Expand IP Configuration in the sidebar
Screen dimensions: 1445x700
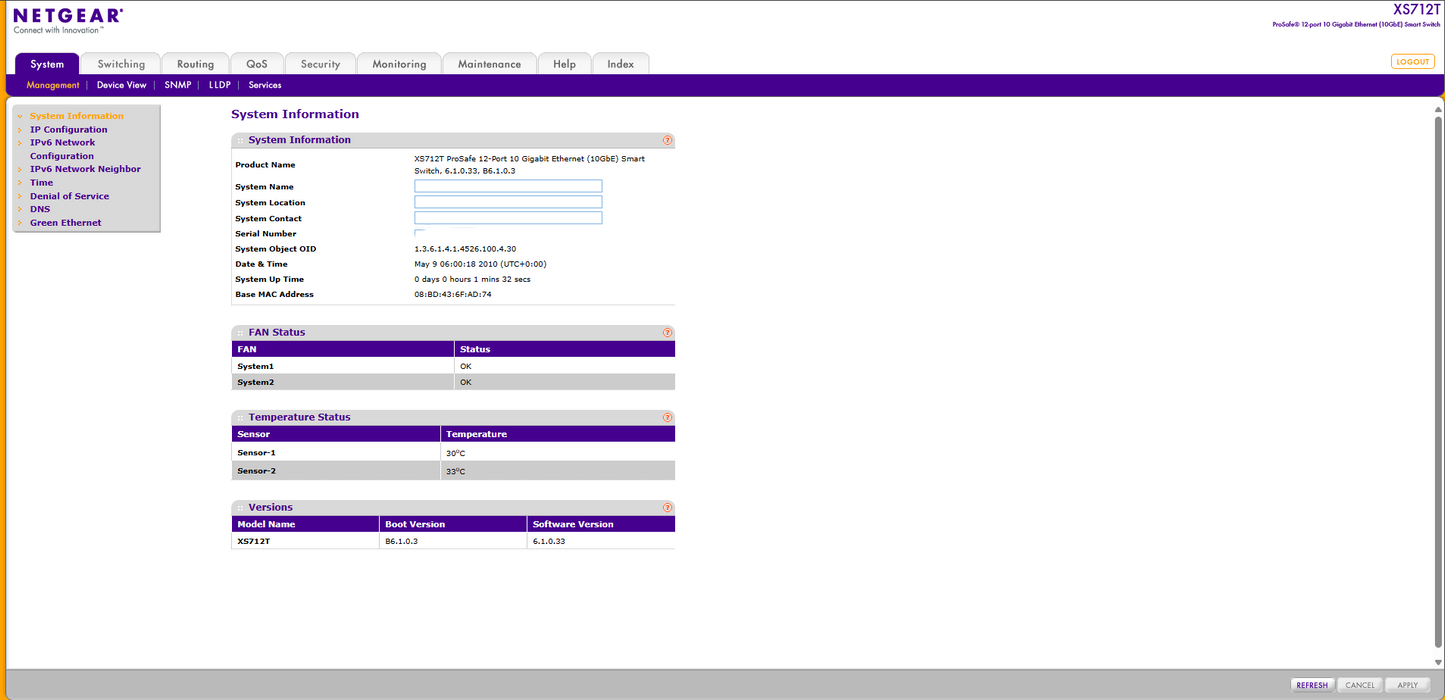[68, 129]
